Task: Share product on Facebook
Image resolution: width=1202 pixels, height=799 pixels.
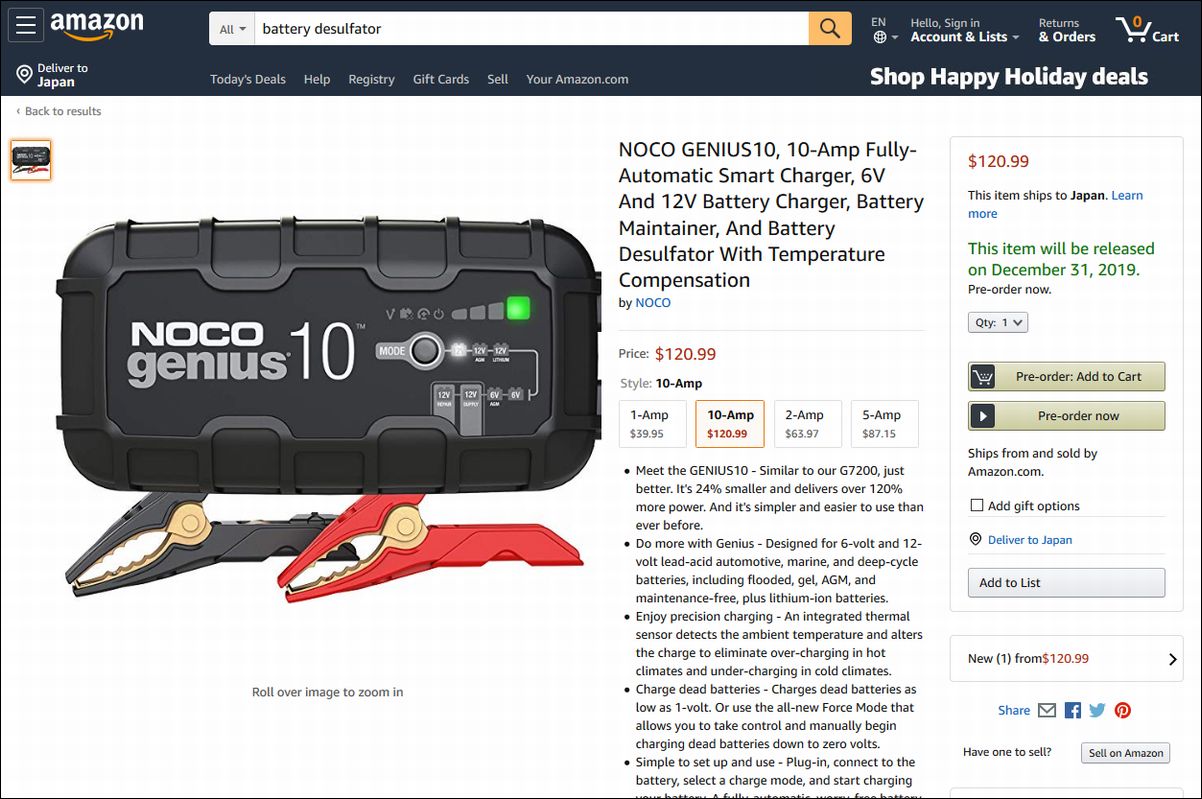Action: [x=1073, y=710]
